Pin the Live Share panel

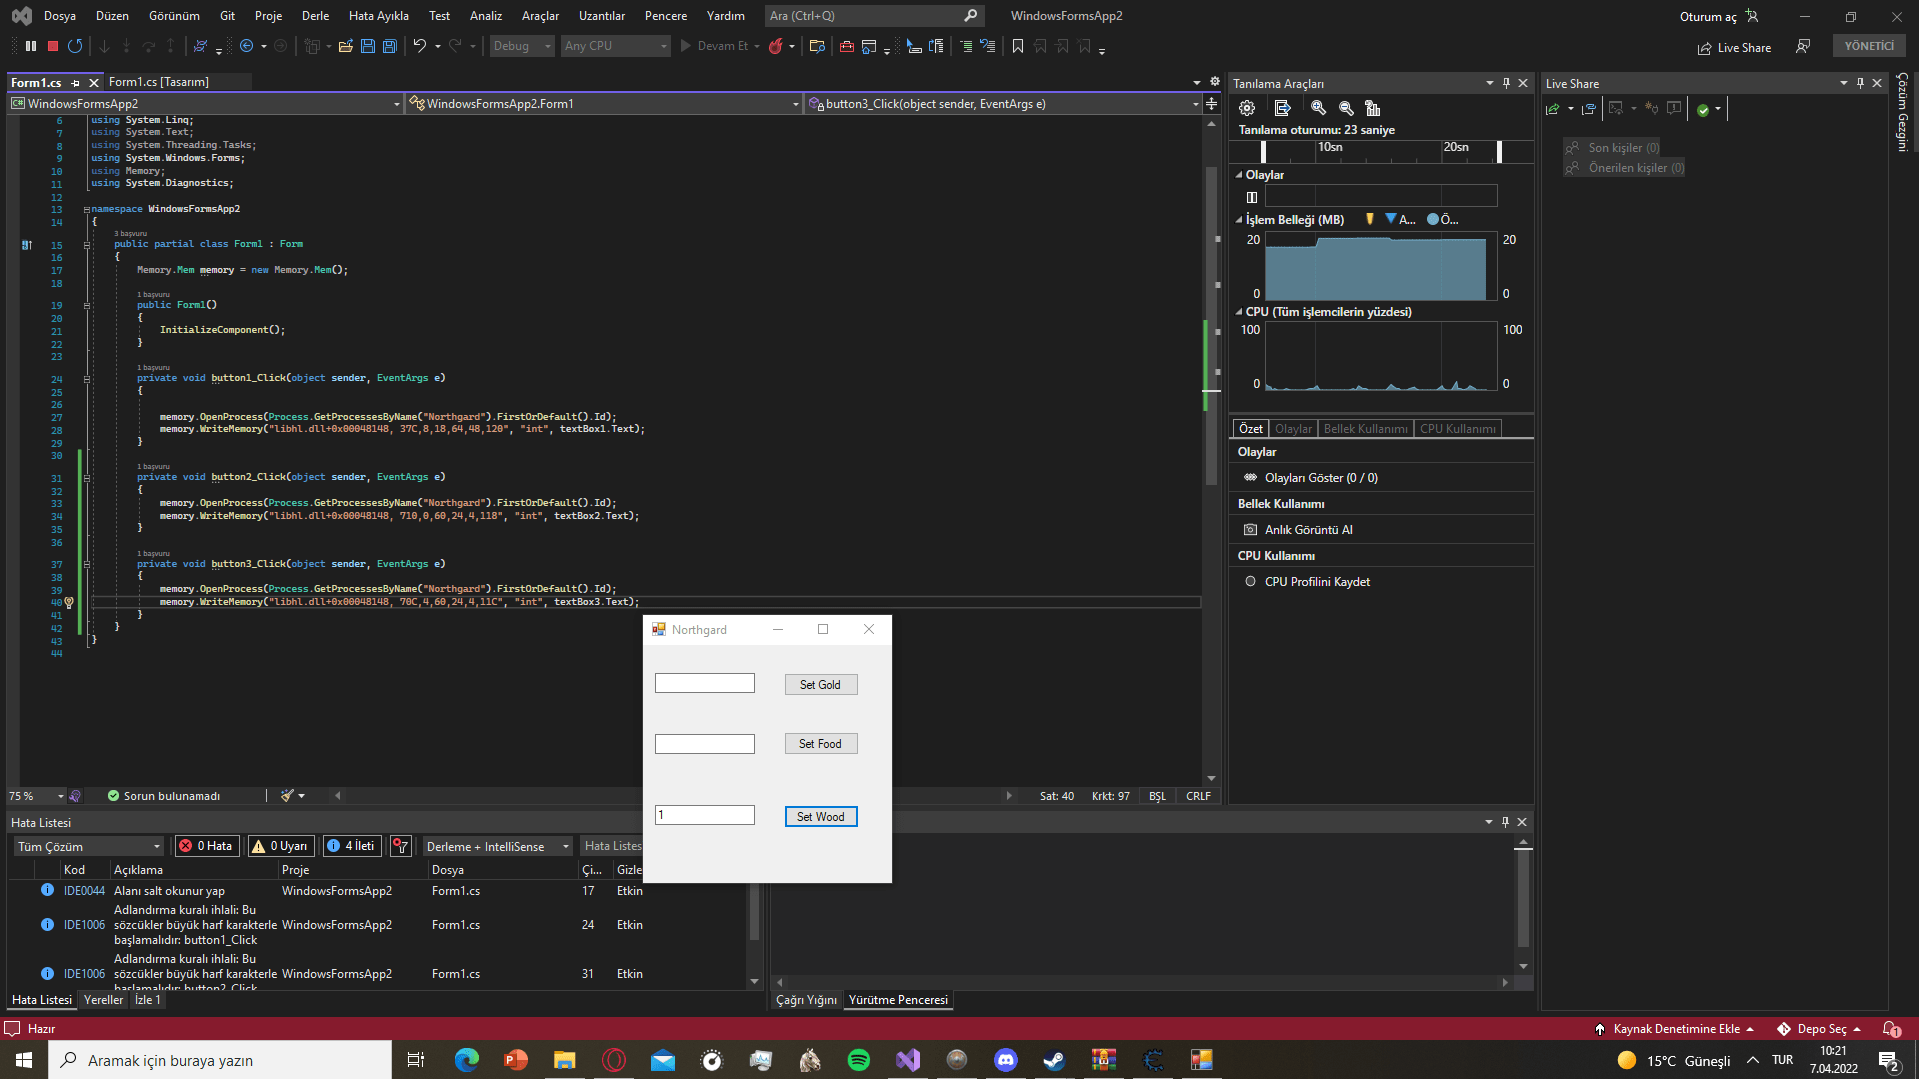tap(1860, 83)
